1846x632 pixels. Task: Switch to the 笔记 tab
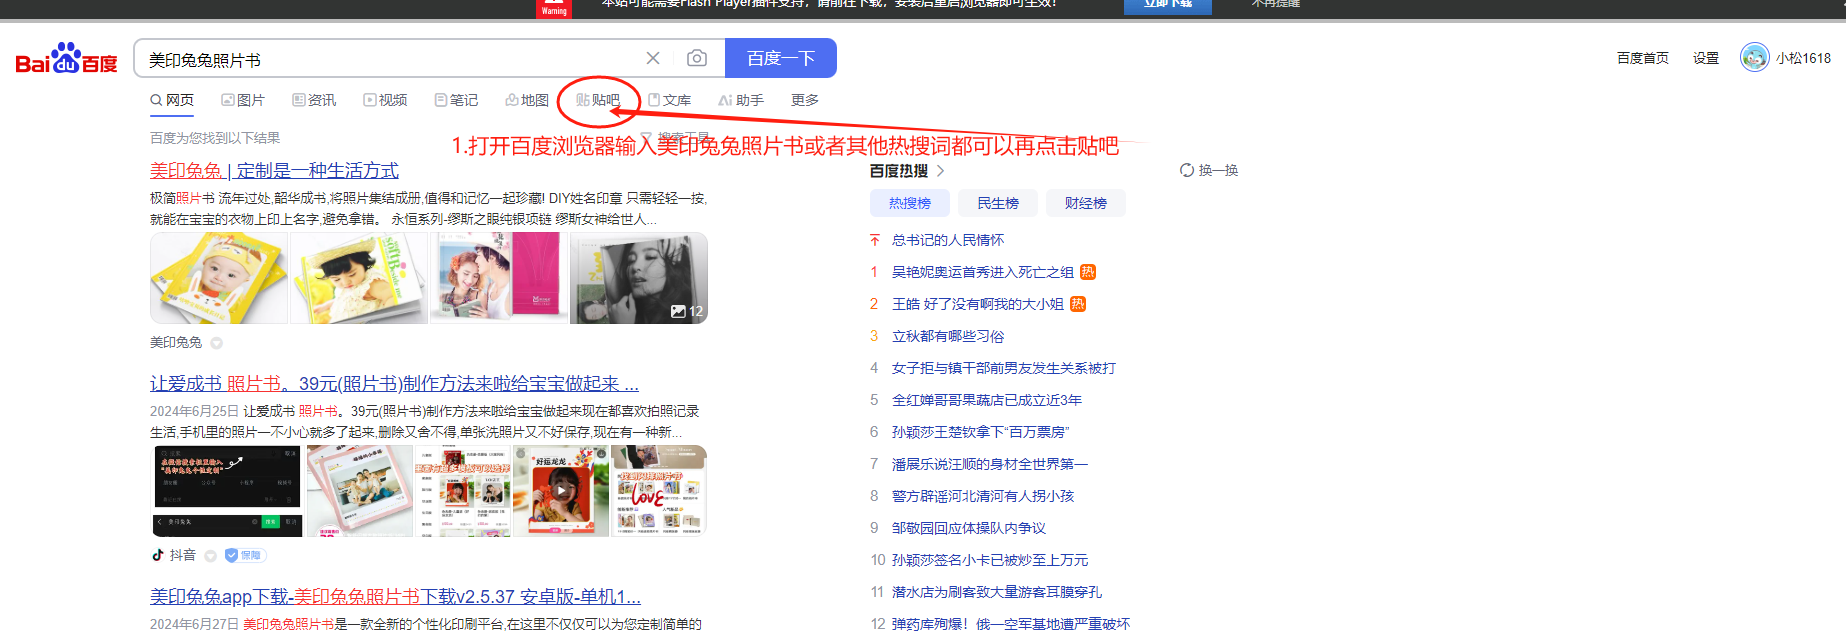(456, 100)
